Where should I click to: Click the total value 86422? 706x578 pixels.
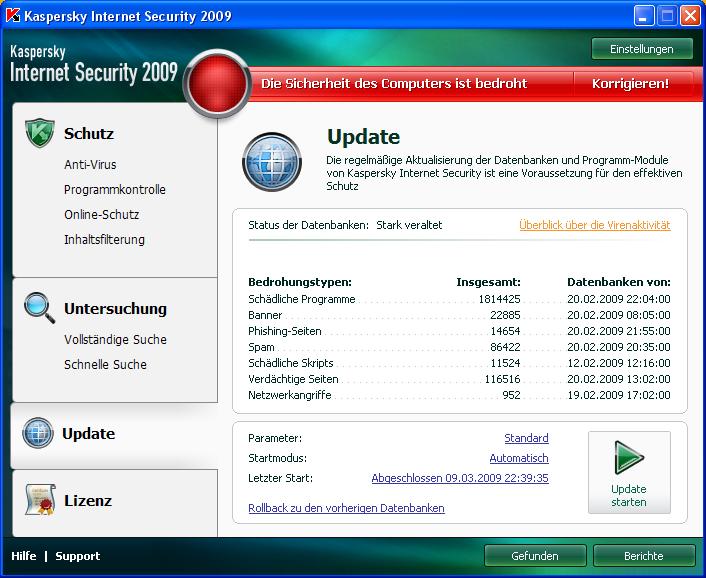505,348
